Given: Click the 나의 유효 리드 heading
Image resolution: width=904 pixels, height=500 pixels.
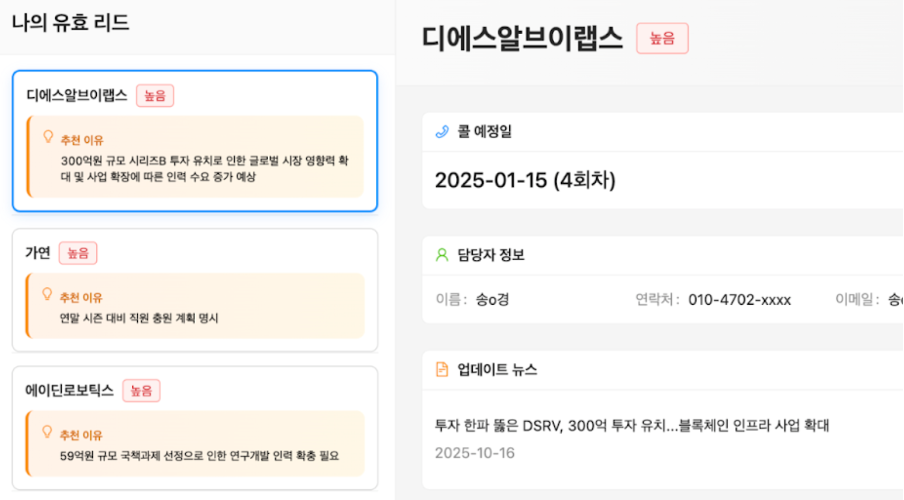Looking at the screenshot, I should tap(70, 22).
